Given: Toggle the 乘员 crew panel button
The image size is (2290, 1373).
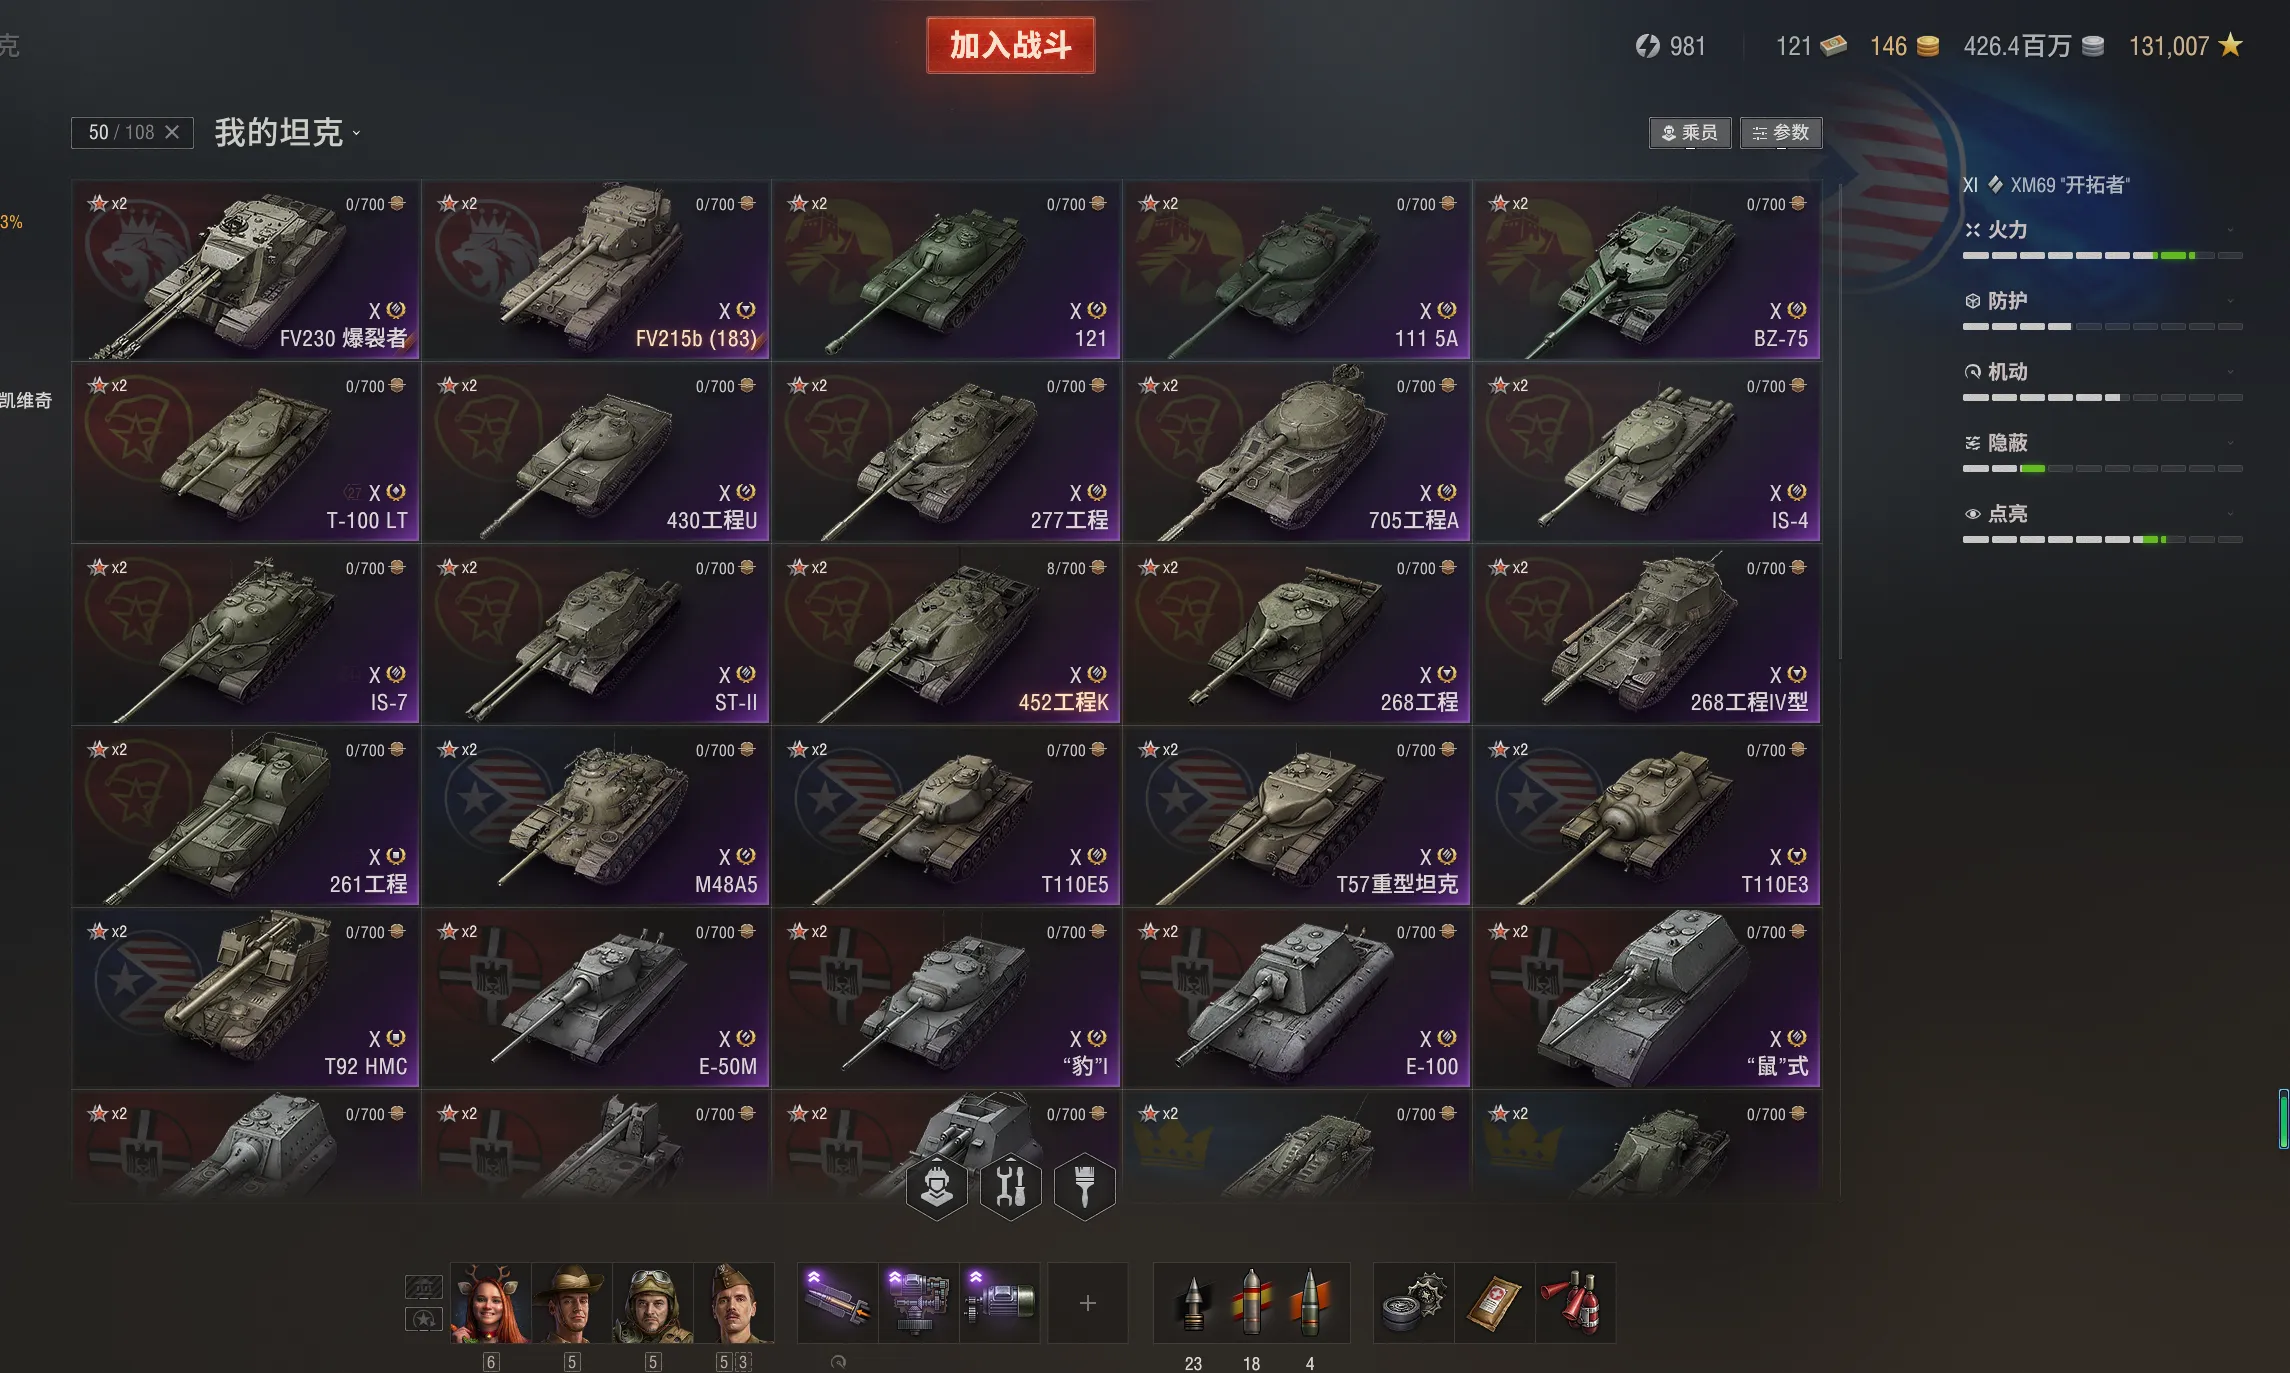Looking at the screenshot, I should pos(1689,132).
